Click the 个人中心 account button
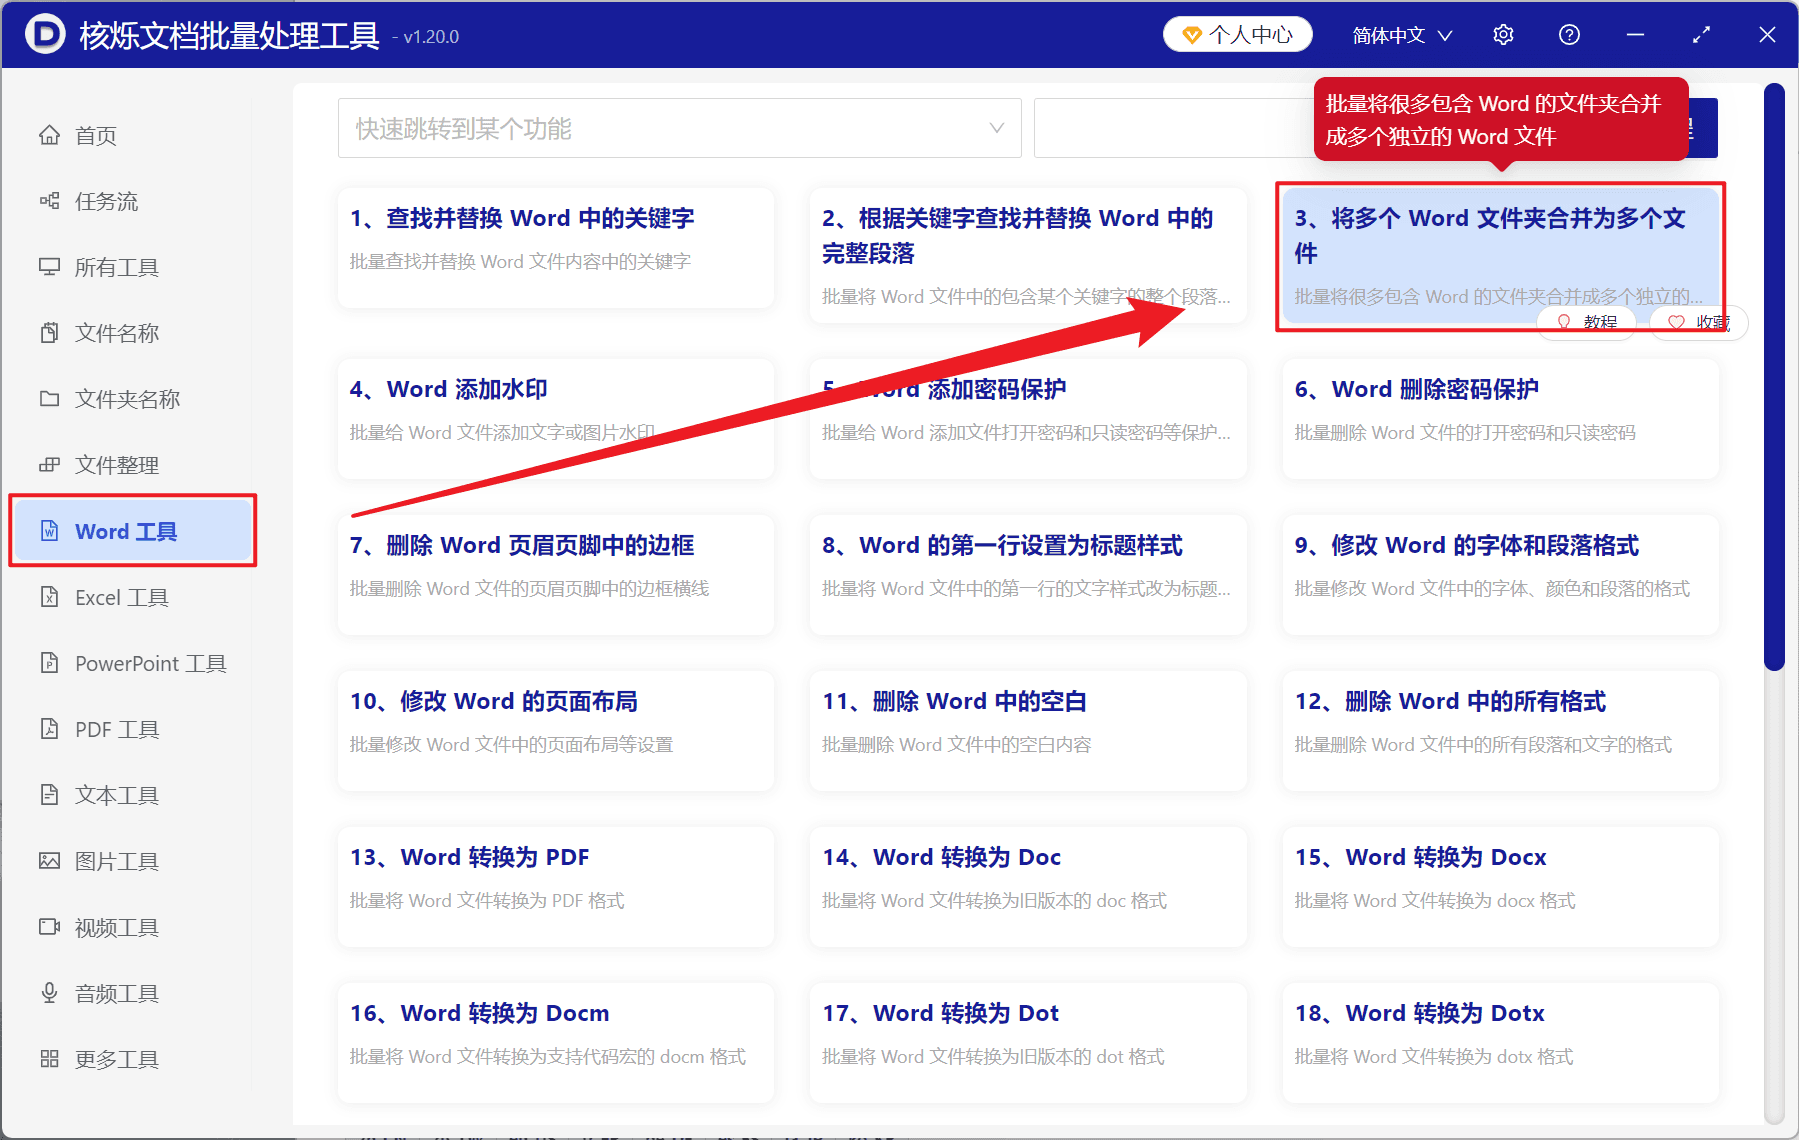The image size is (1799, 1140). pyautogui.click(x=1237, y=33)
